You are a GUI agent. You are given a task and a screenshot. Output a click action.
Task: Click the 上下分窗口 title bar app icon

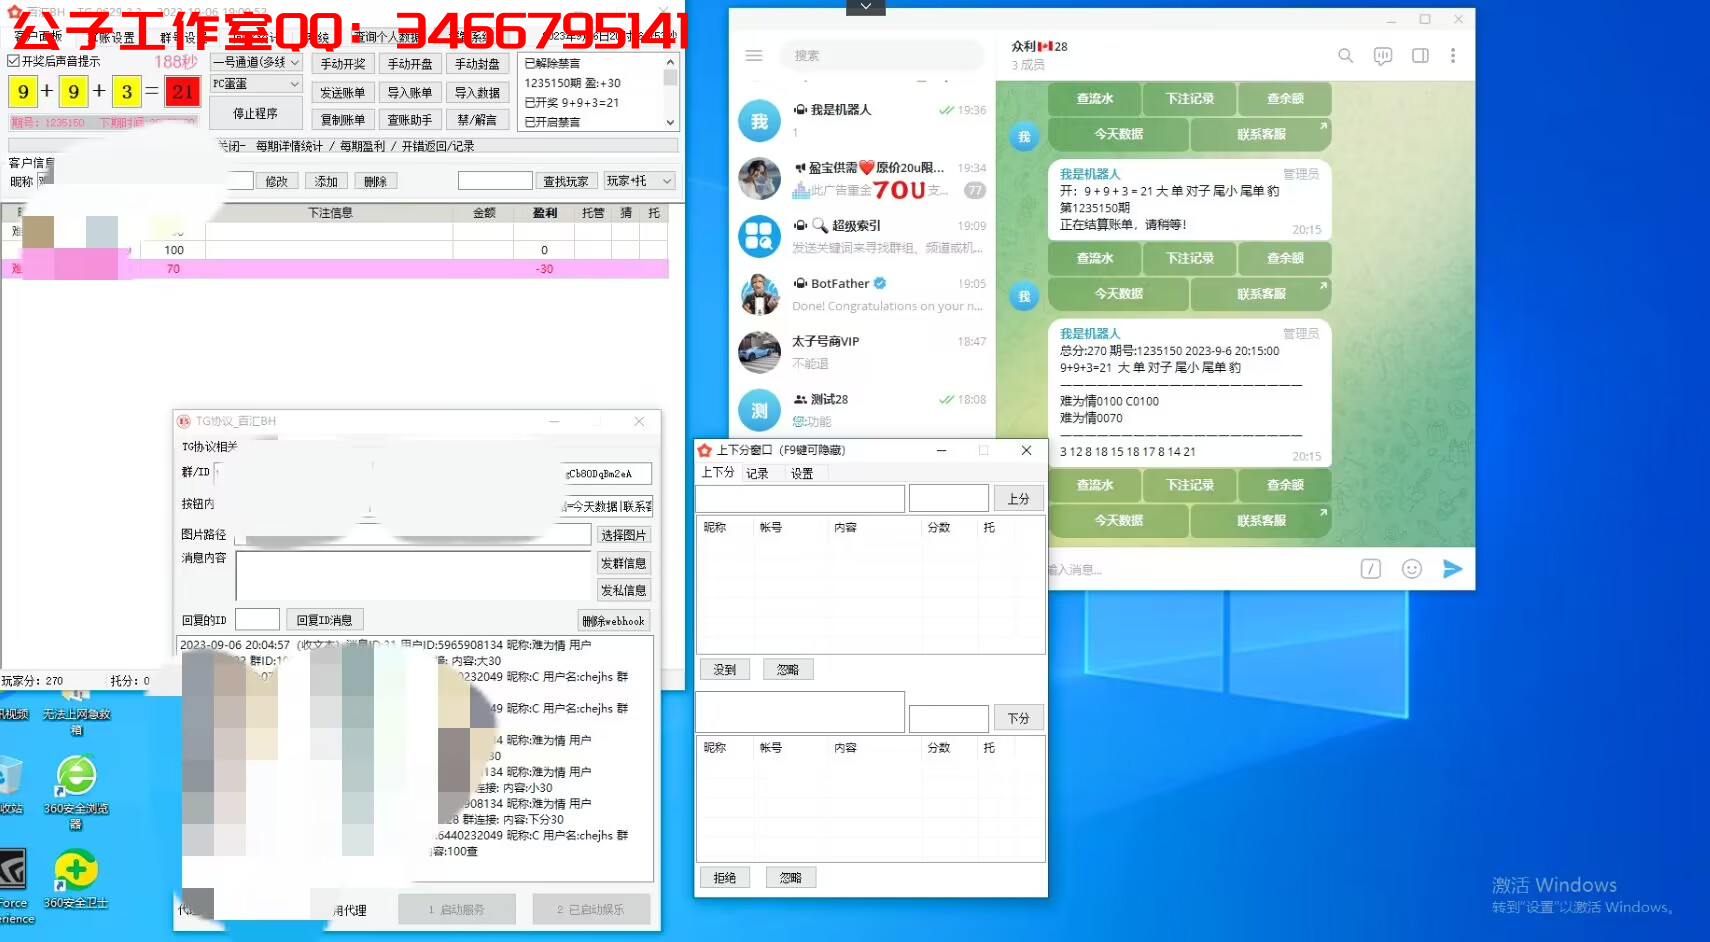click(705, 450)
